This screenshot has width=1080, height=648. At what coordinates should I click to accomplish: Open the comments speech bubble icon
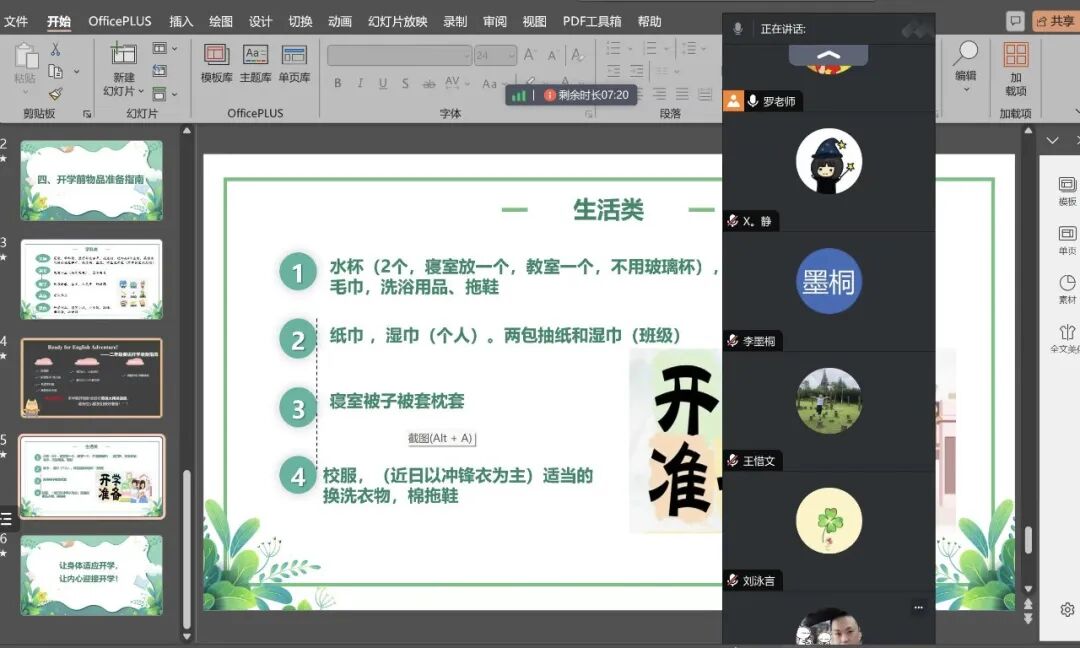pos(1015,21)
